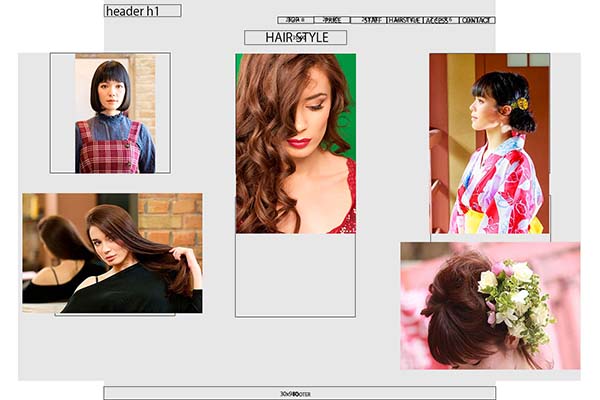Click the CONTACT navigation link
600x400 pixels.
point(477,20)
